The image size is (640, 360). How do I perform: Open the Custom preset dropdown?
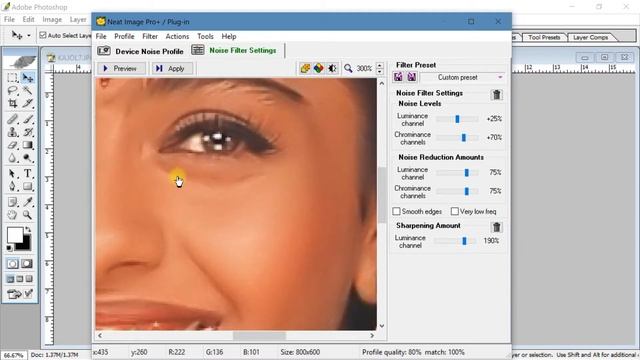[x=462, y=77]
